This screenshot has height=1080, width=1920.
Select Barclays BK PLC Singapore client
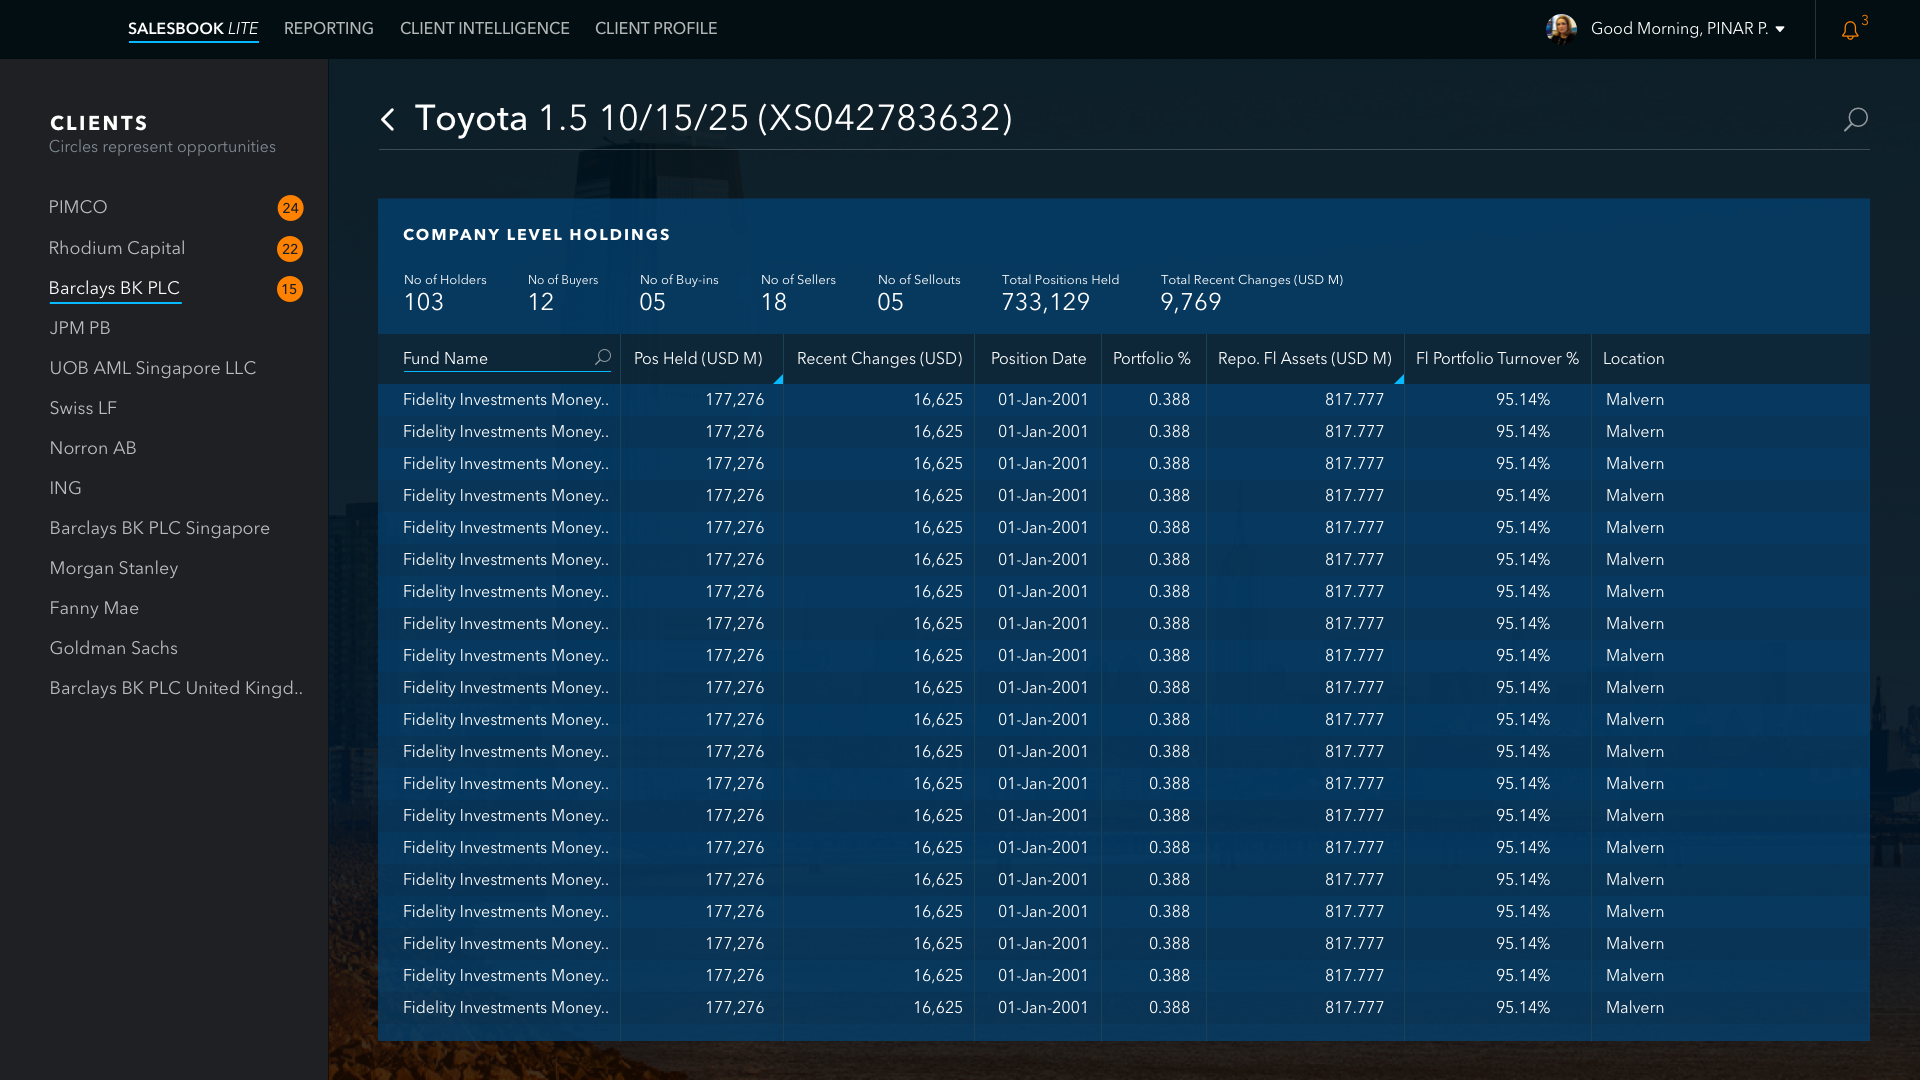point(160,528)
